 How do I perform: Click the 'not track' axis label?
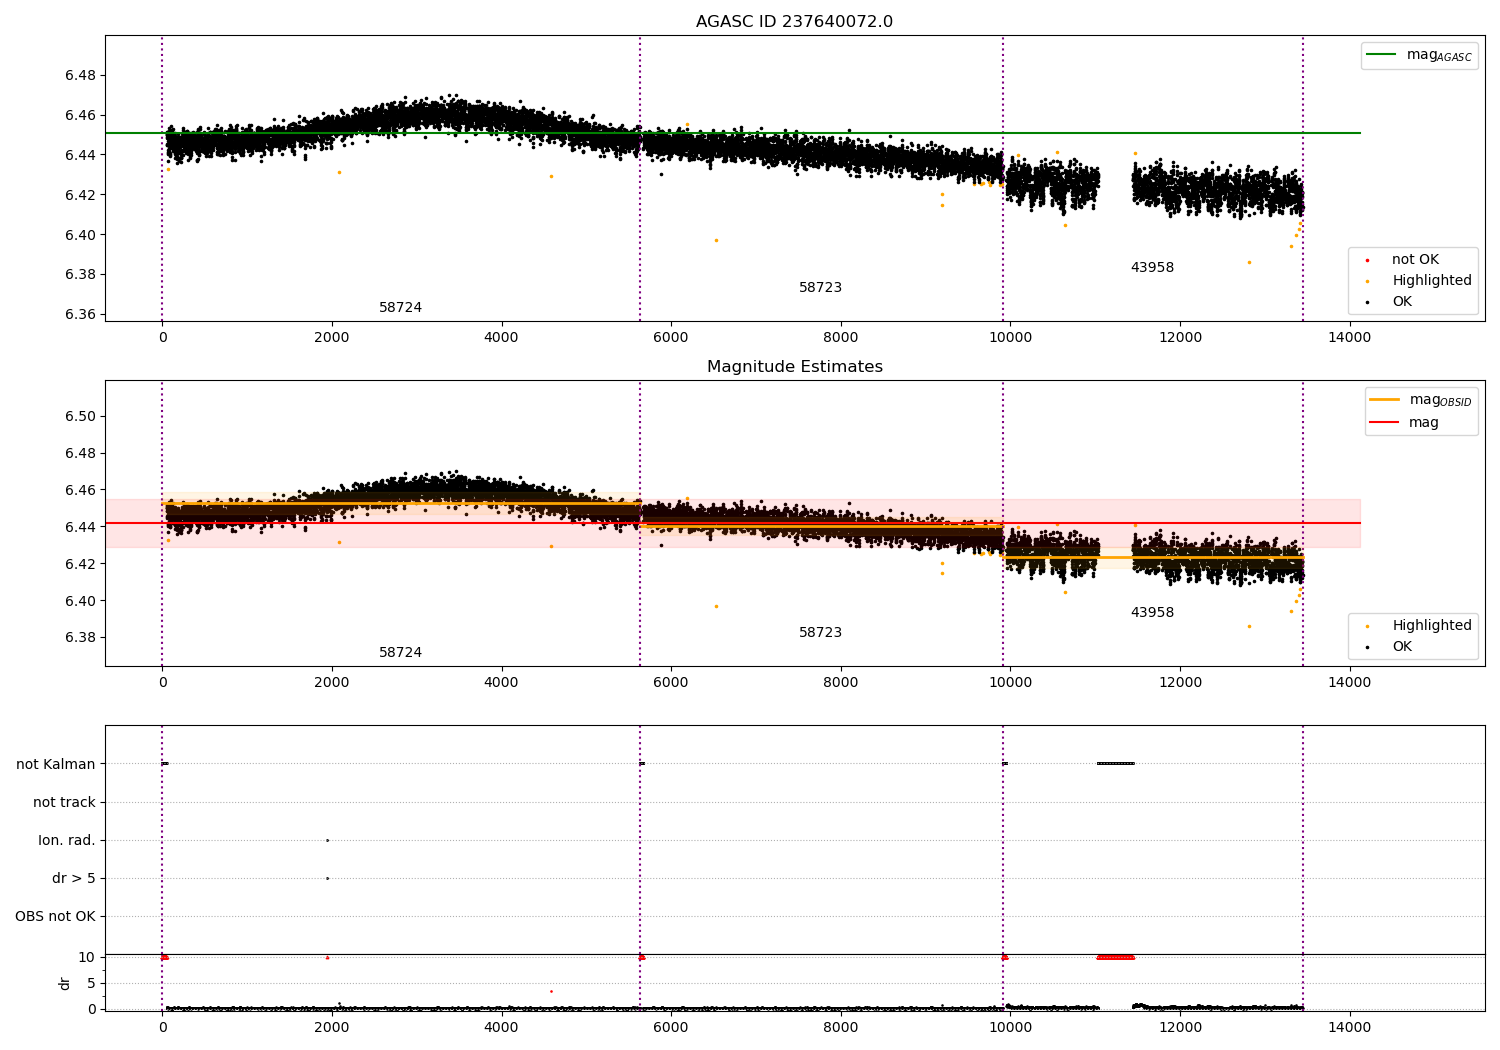[64, 802]
